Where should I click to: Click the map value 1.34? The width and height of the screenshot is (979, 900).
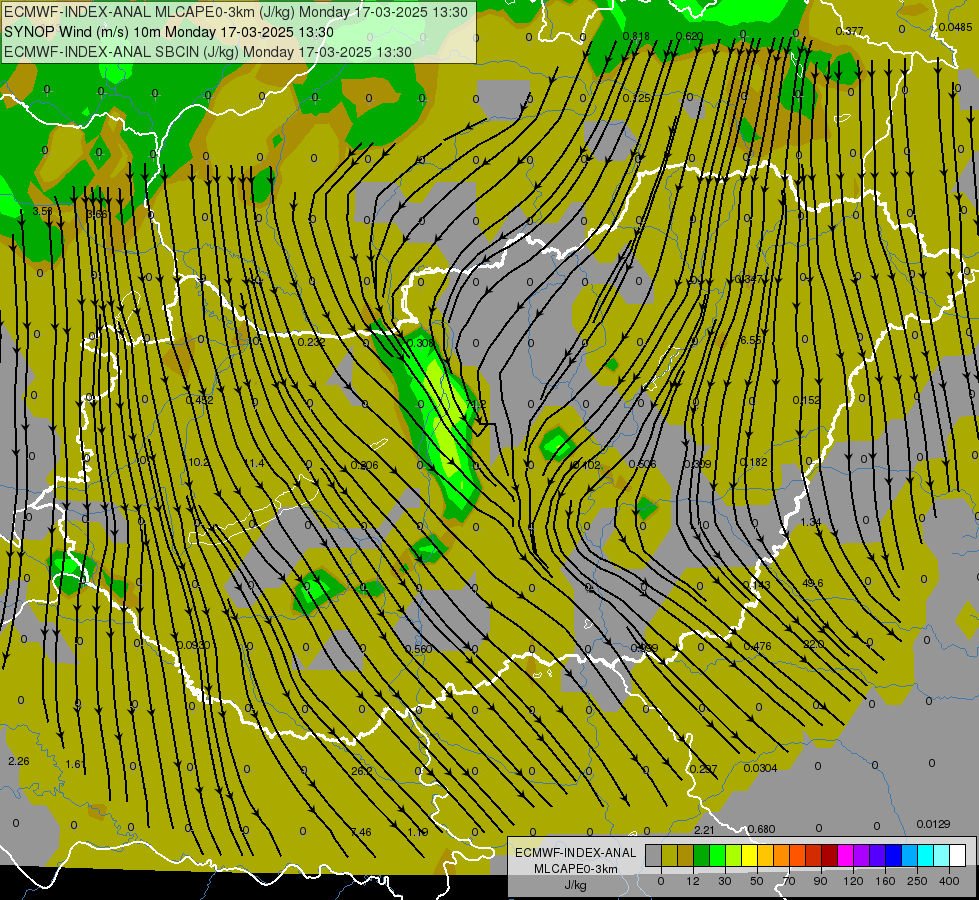[810, 522]
